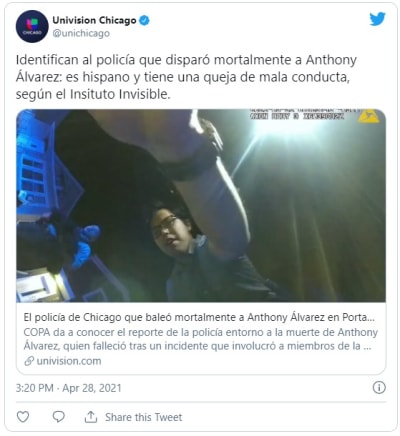Open the 3:20 PM Apr 28, 2021 timestamp
The width and height of the screenshot is (400, 436).
(x=68, y=388)
